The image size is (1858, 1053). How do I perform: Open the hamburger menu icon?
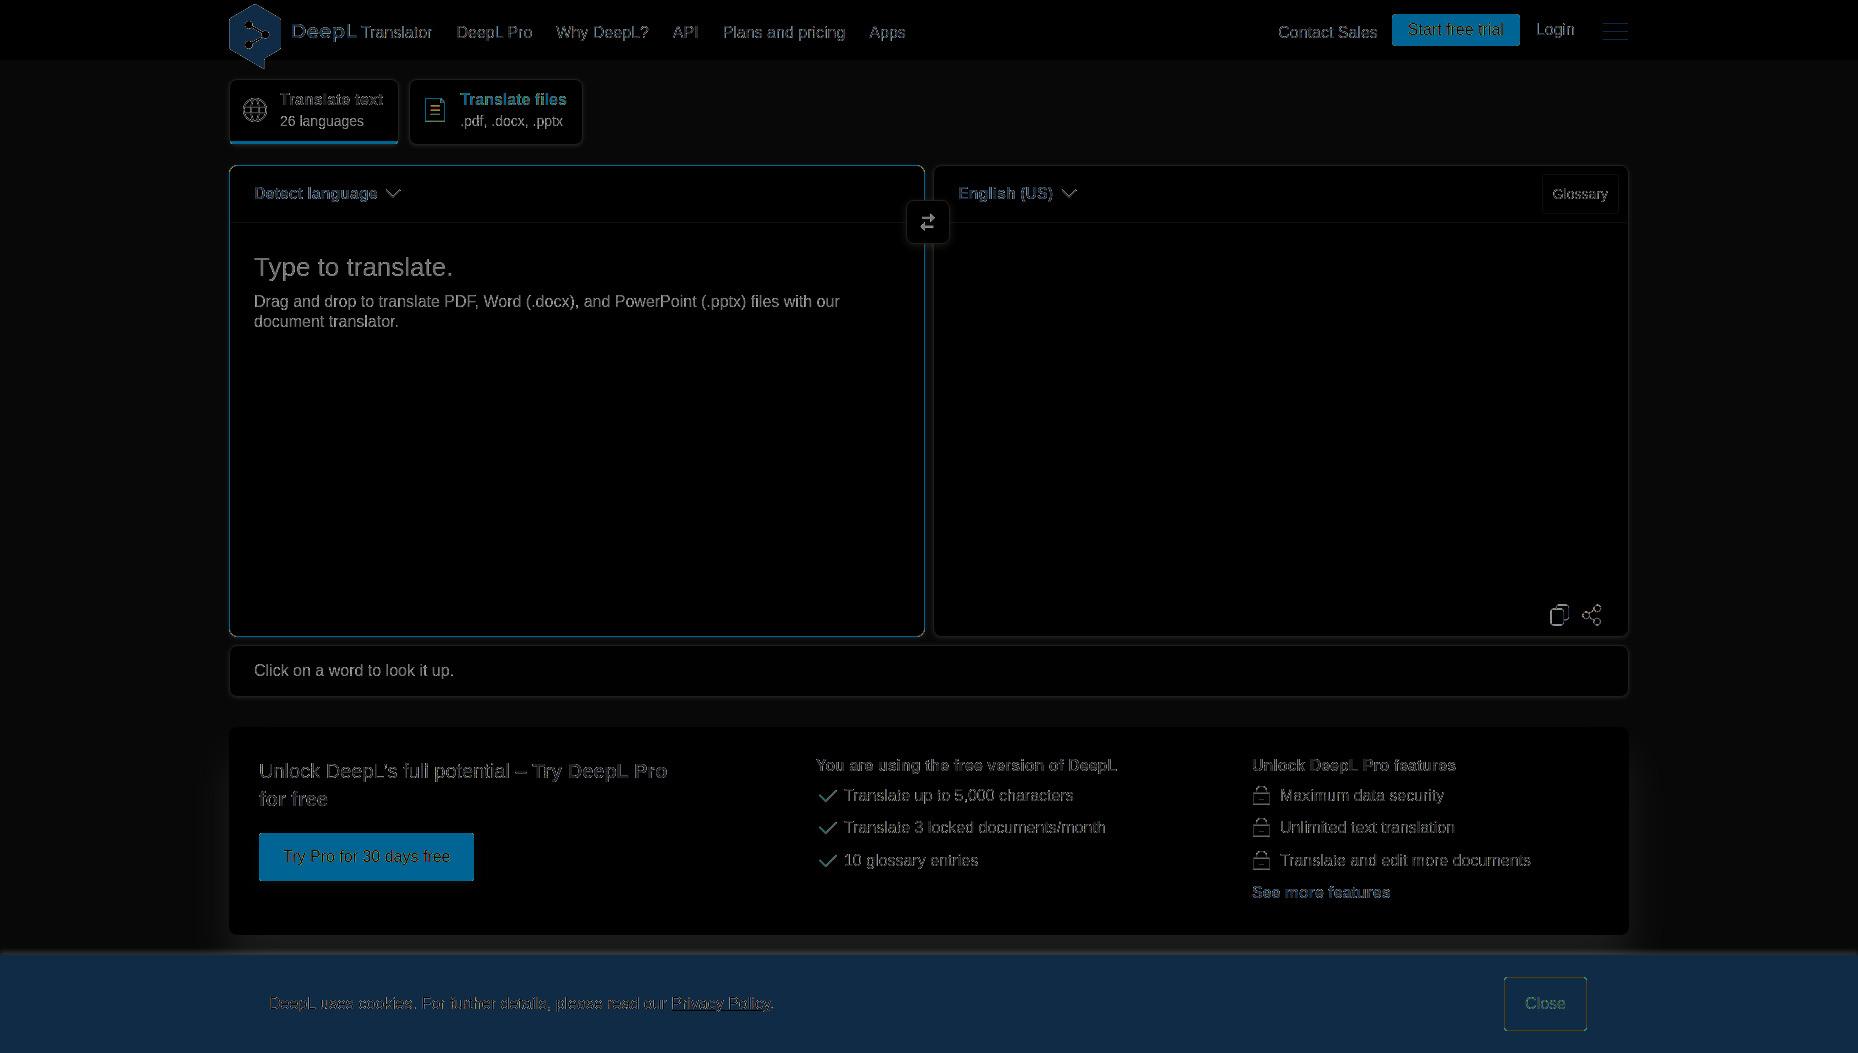click(x=1615, y=31)
